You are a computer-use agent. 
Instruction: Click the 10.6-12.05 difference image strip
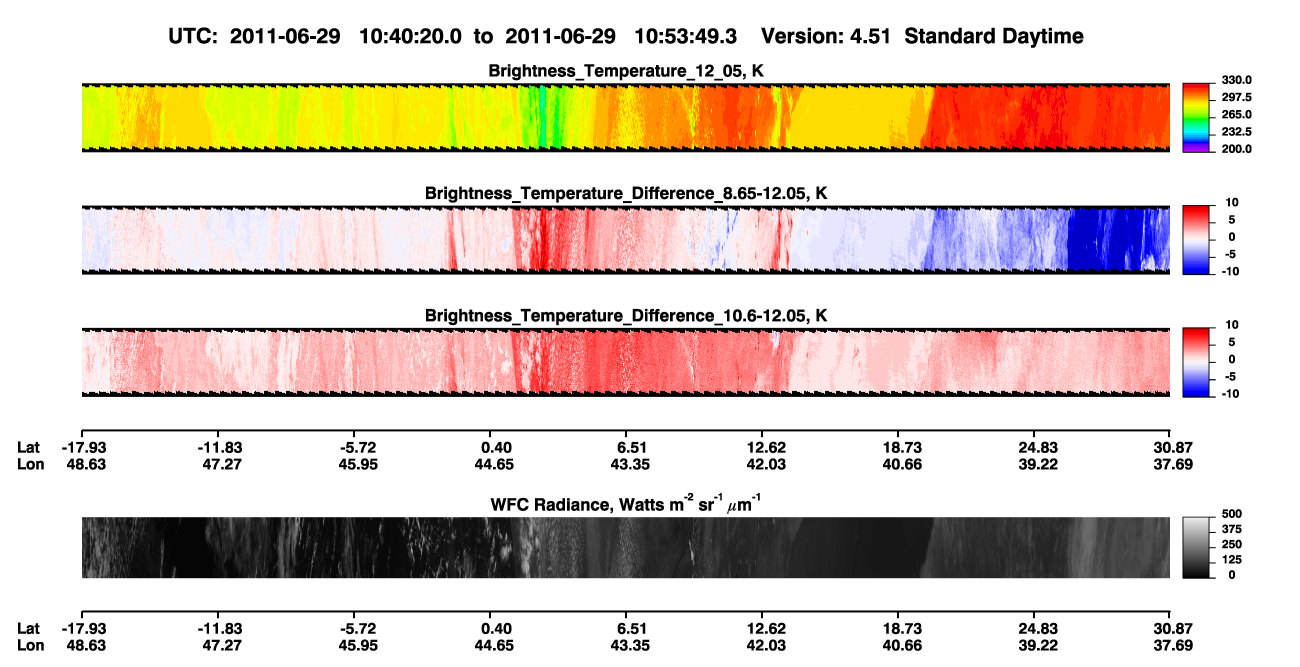pos(625,362)
